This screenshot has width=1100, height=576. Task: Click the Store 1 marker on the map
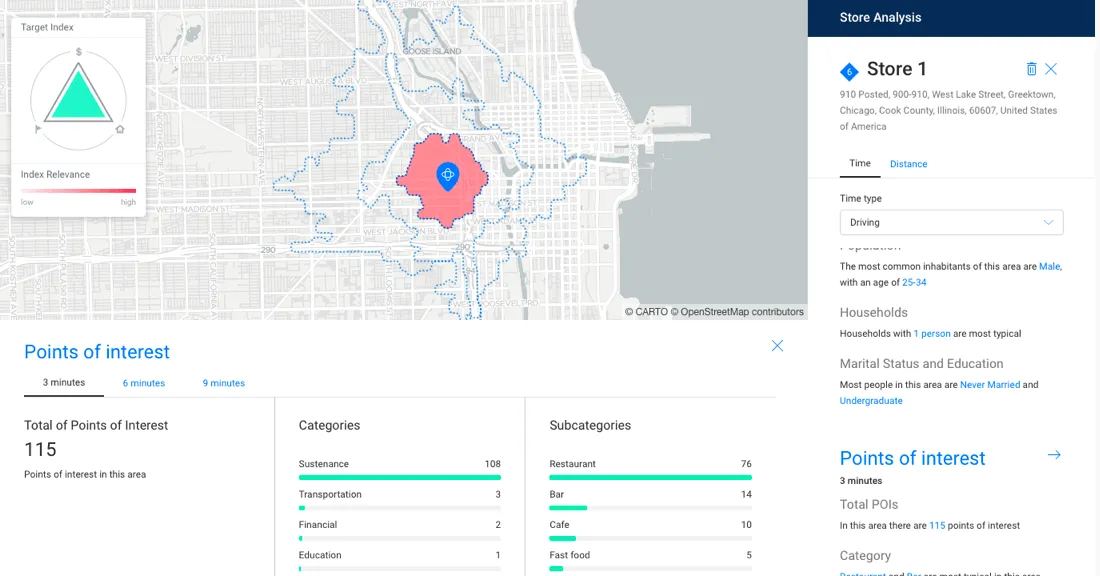447,176
